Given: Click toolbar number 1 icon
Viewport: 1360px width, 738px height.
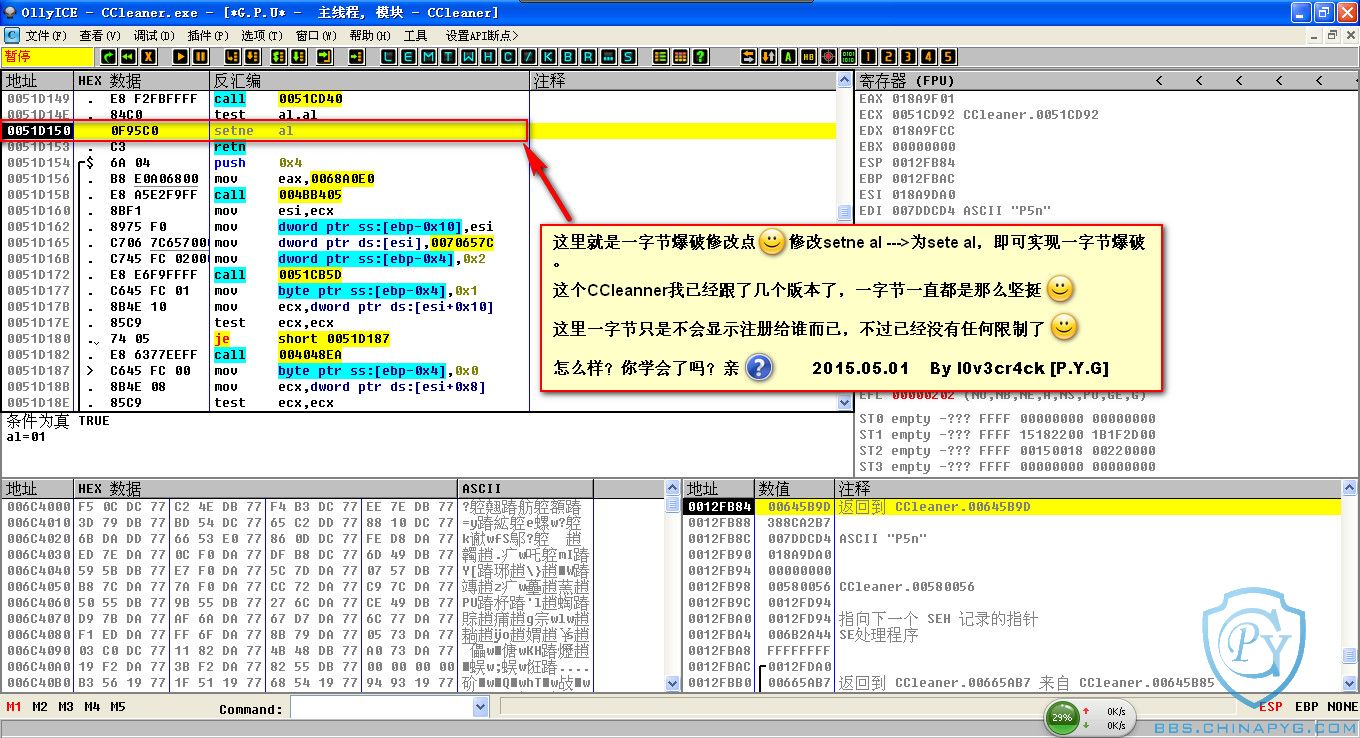Looking at the screenshot, I should click(x=868, y=57).
